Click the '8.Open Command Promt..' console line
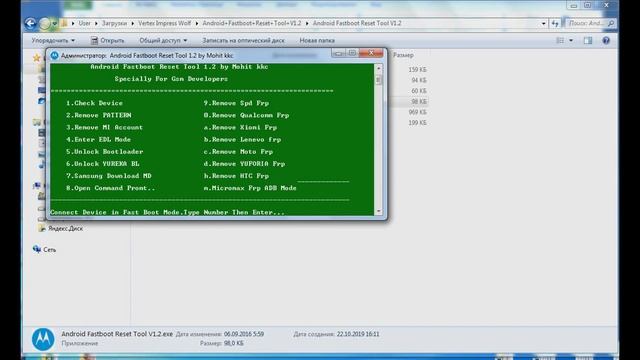 (111, 188)
